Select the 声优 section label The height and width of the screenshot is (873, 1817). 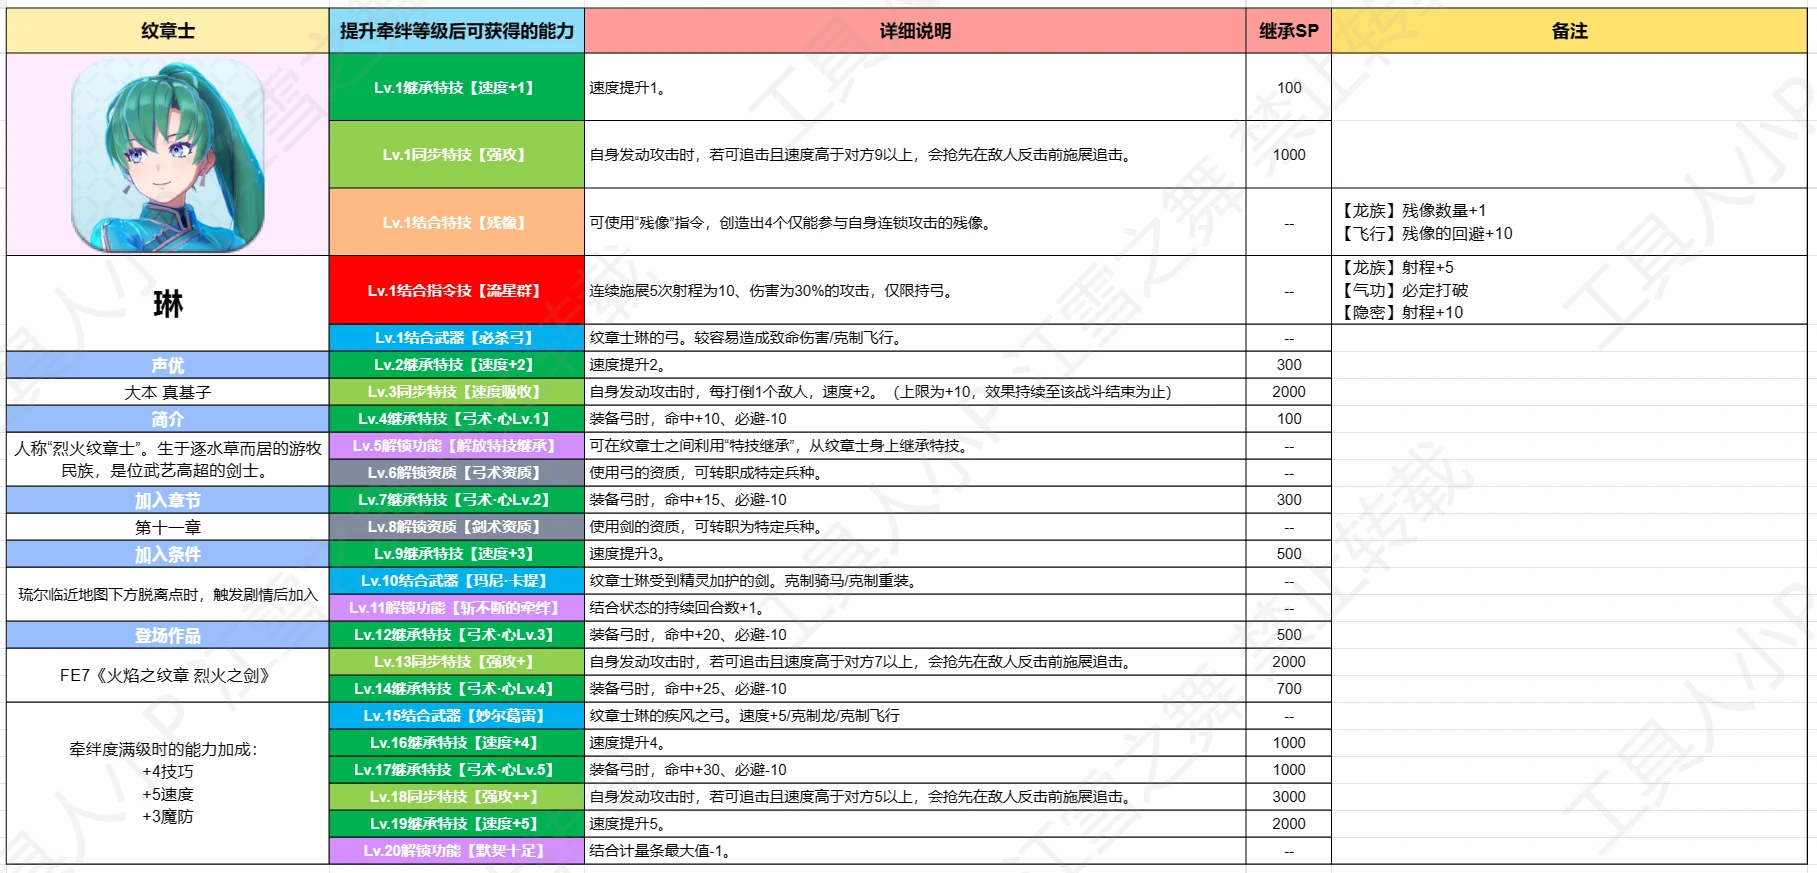pos(168,365)
